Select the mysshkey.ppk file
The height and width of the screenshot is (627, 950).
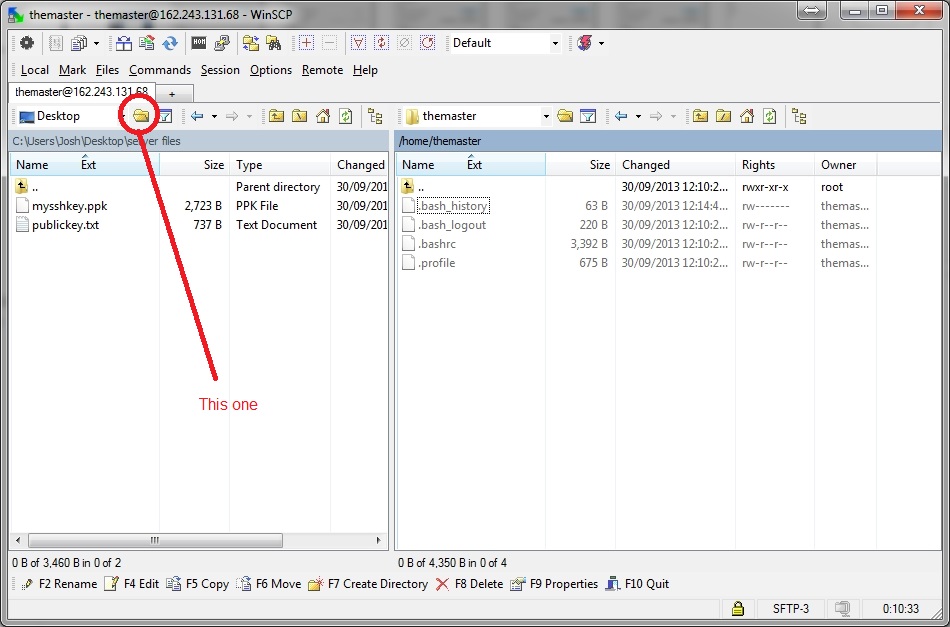pos(70,206)
